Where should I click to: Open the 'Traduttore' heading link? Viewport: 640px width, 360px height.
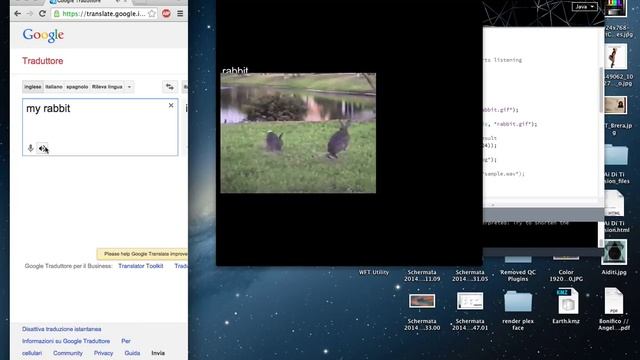click(42, 61)
